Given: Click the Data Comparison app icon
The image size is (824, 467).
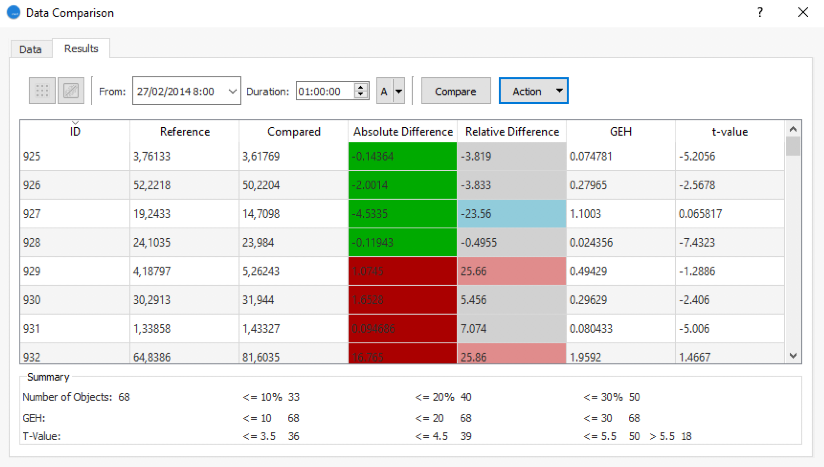Looking at the screenshot, I should (x=13, y=13).
